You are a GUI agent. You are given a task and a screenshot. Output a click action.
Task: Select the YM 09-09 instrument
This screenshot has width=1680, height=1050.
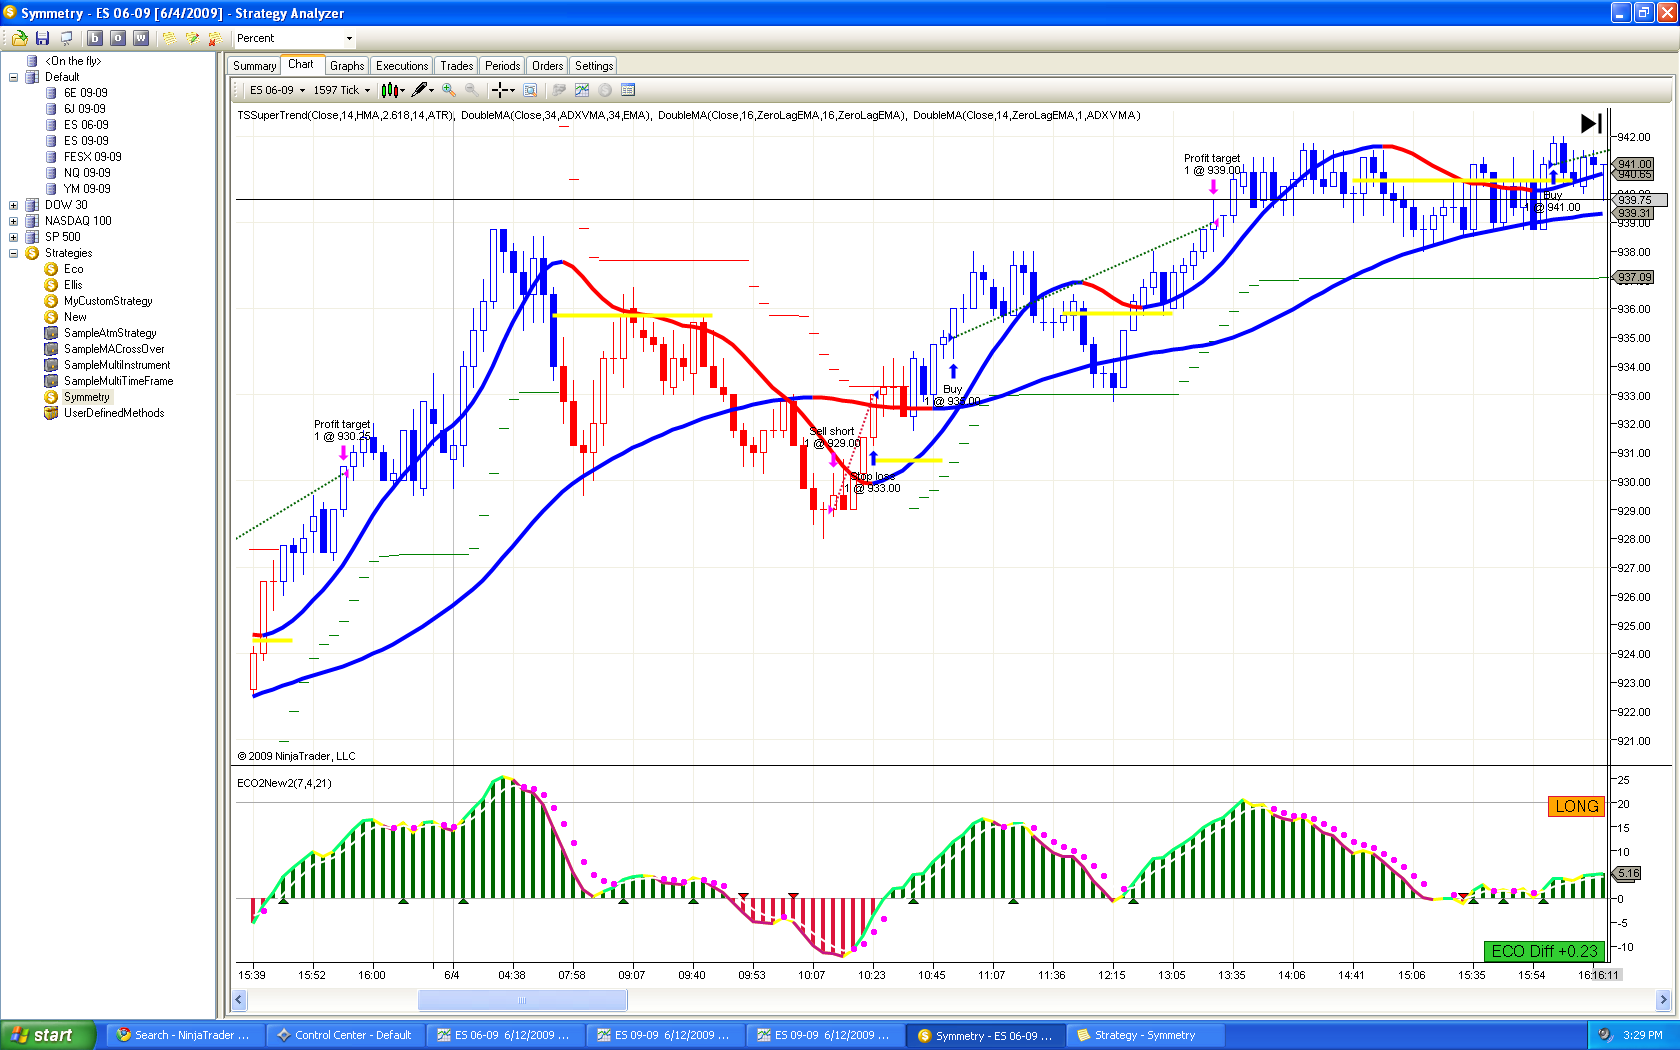click(86, 189)
